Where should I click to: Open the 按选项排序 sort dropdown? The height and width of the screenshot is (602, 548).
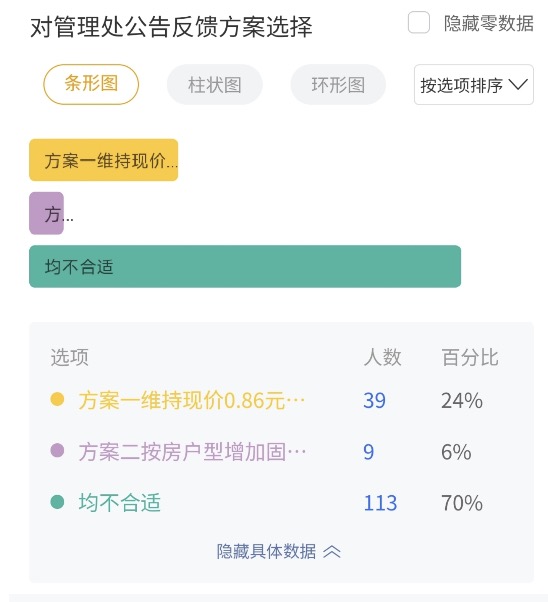[x=473, y=84]
